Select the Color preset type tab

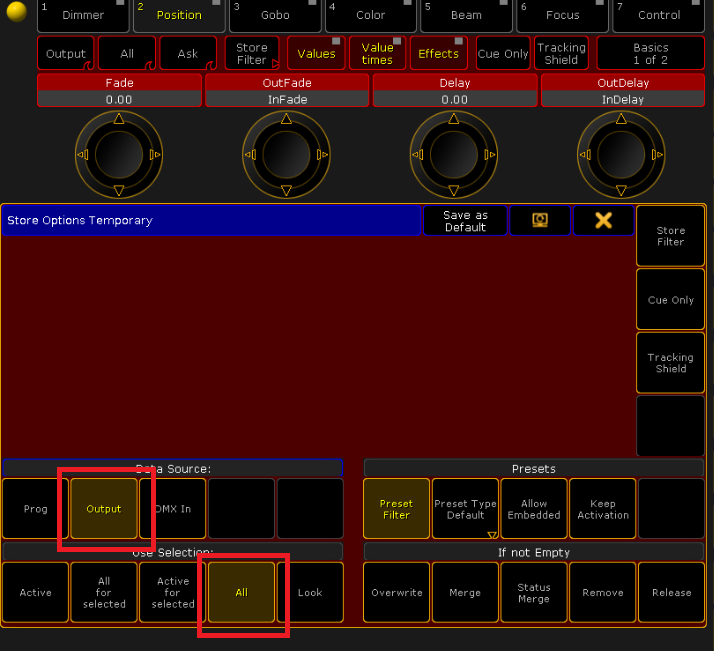[x=370, y=15]
